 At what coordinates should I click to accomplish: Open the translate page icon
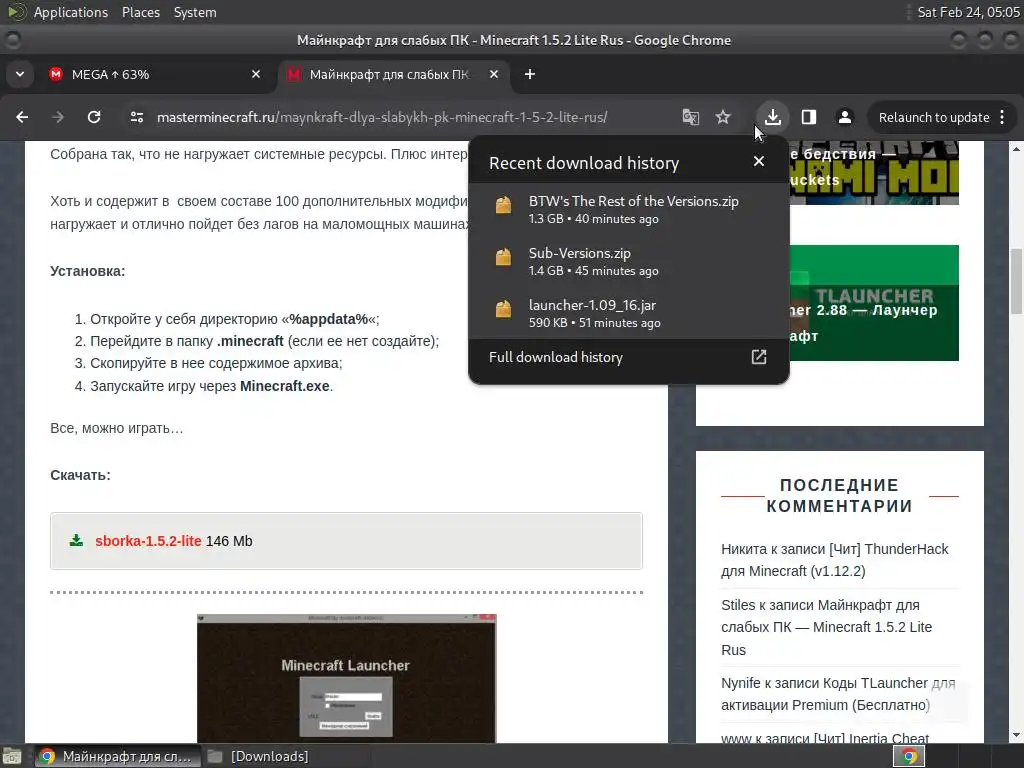click(x=690, y=117)
